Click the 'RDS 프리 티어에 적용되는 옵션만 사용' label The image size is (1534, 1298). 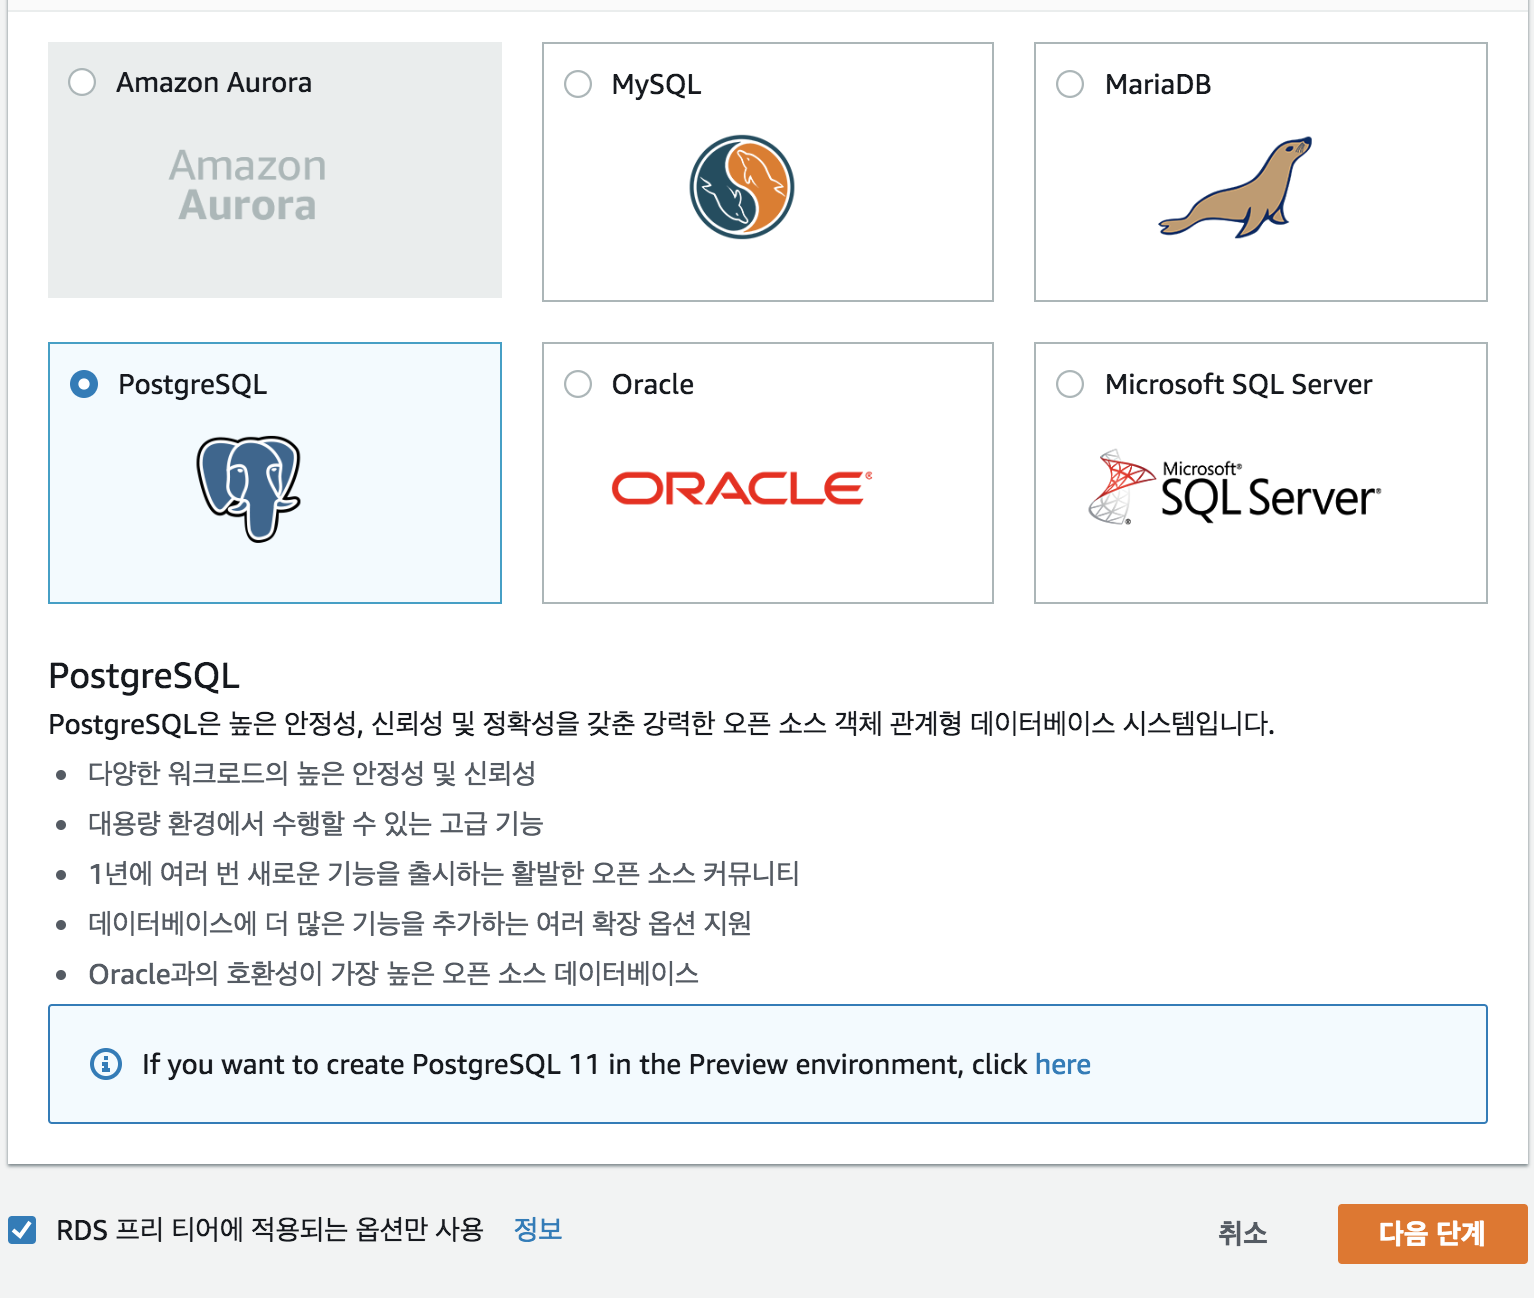click(270, 1230)
